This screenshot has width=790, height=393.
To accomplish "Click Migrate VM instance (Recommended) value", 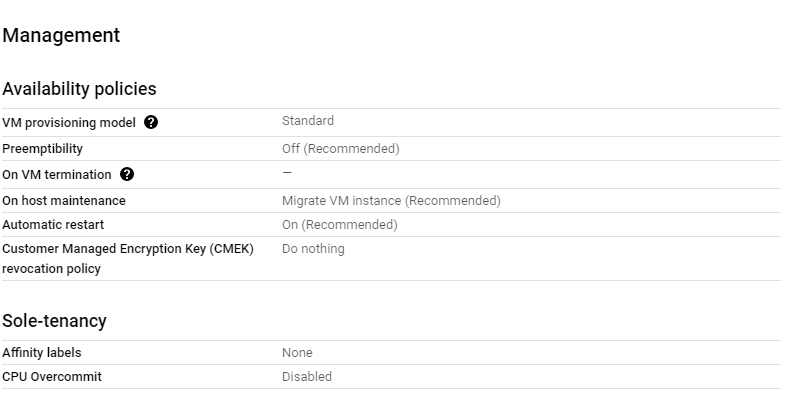I will coord(391,201).
